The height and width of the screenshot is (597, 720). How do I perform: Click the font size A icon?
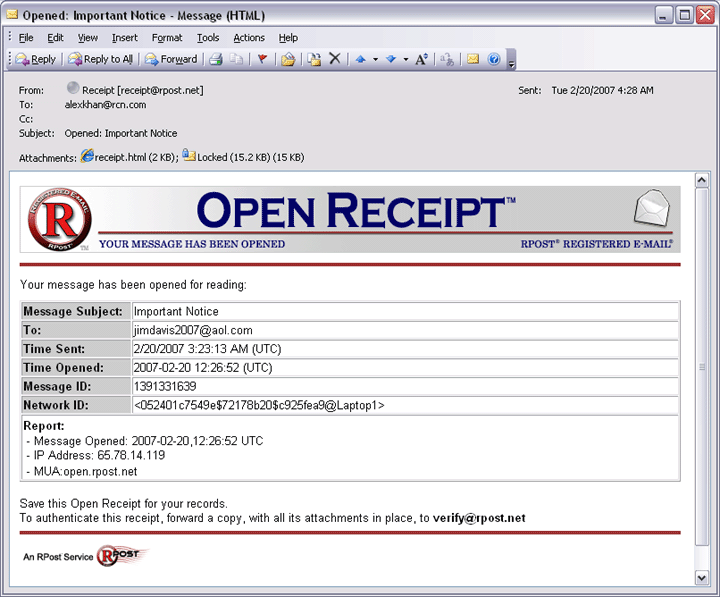(x=421, y=59)
